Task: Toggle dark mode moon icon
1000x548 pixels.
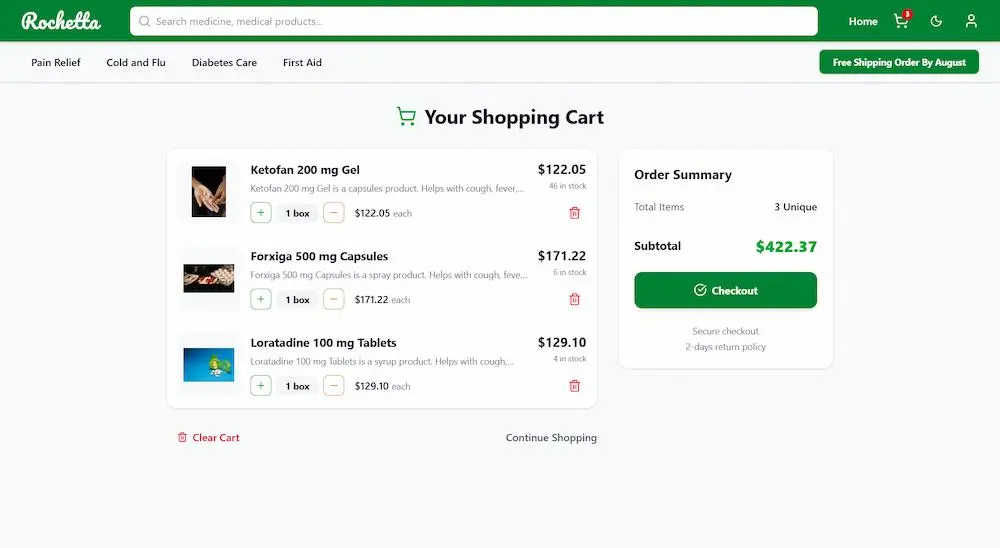Action: [x=936, y=21]
